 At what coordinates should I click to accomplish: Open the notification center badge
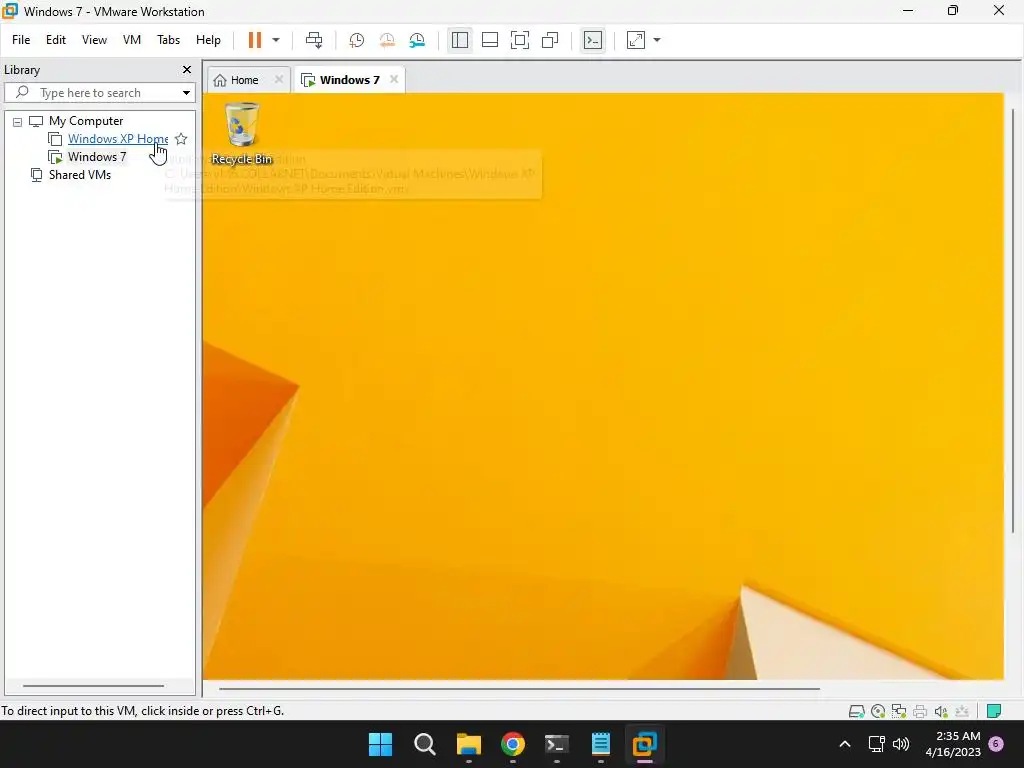point(996,744)
